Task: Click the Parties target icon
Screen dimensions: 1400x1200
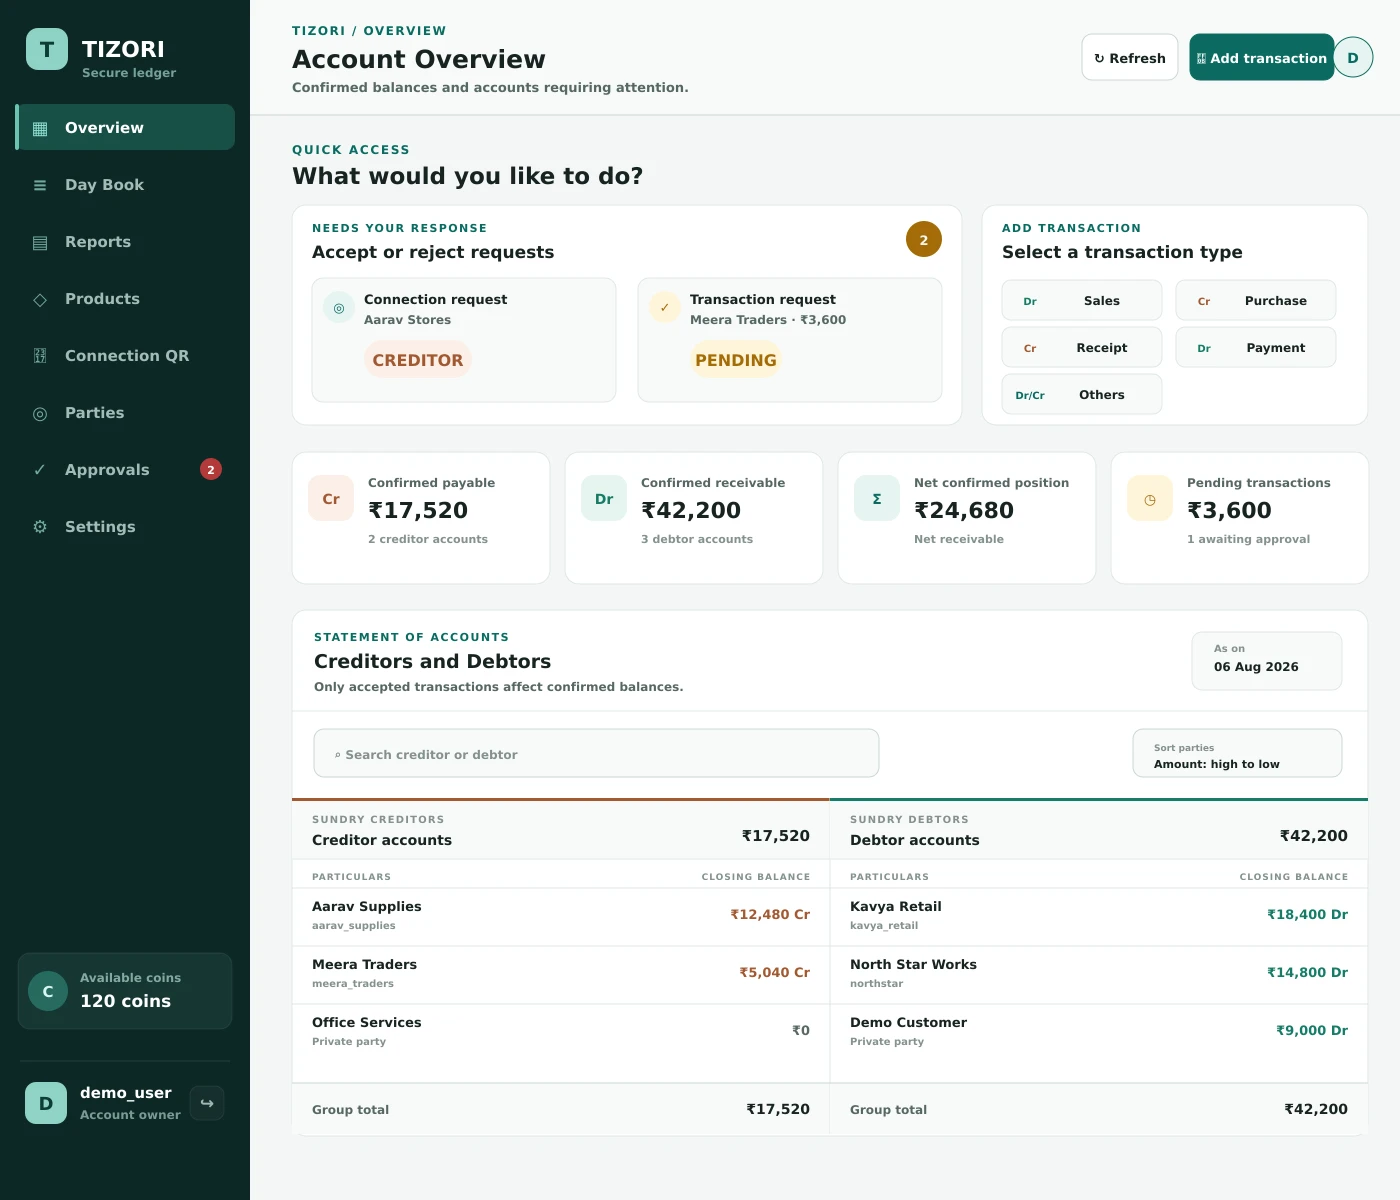Action: click(x=40, y=413)
